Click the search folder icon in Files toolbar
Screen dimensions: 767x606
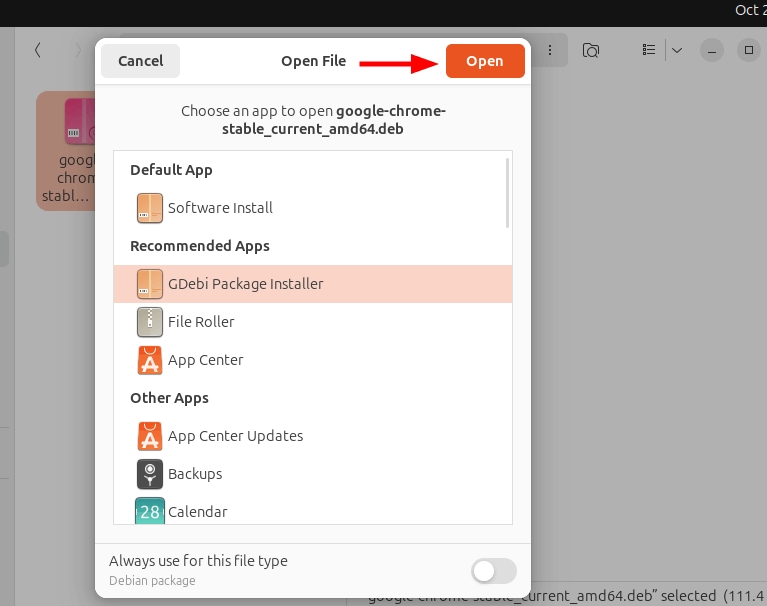[x=591, y=50]
